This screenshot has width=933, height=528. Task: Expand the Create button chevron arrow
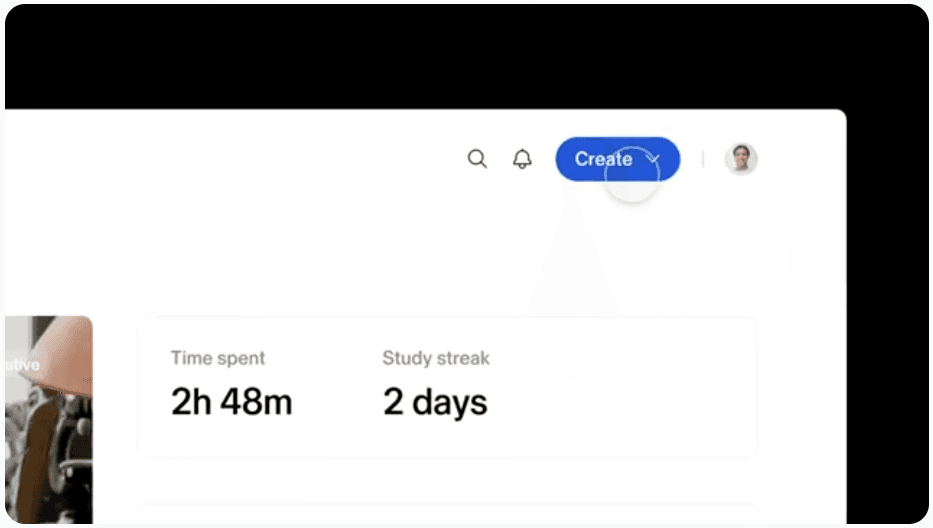tap(653, 159)
